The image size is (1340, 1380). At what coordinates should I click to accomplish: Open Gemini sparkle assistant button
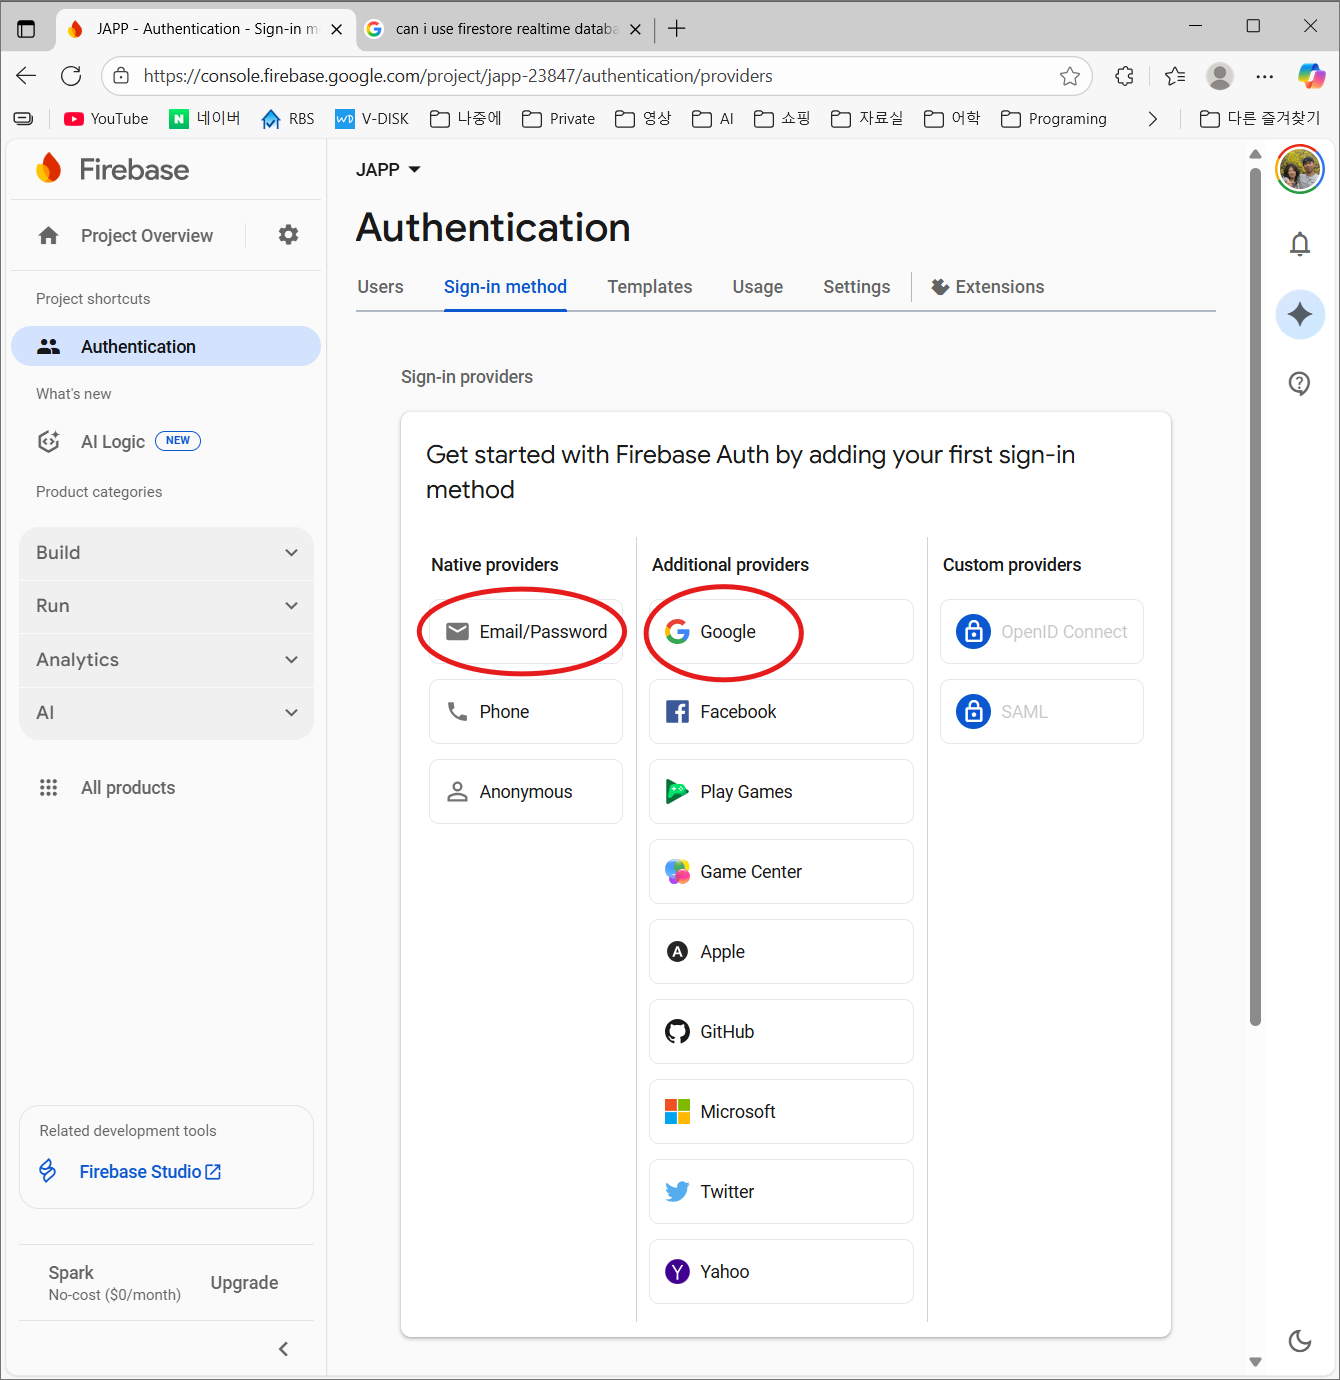tap(1300, 315)
